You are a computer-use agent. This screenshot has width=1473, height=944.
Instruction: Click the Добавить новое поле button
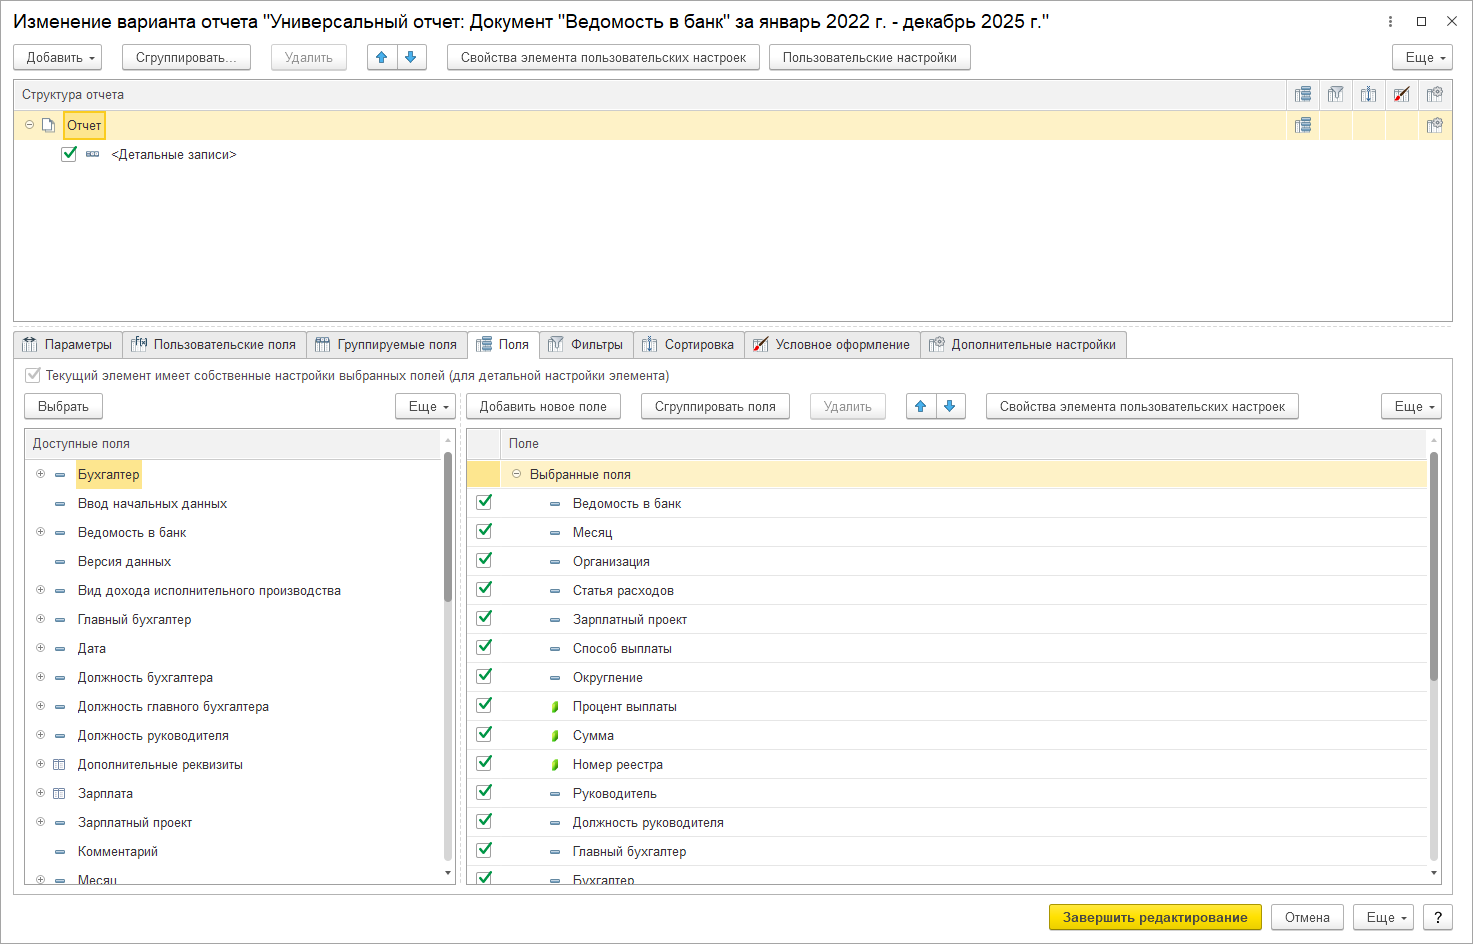543,407
